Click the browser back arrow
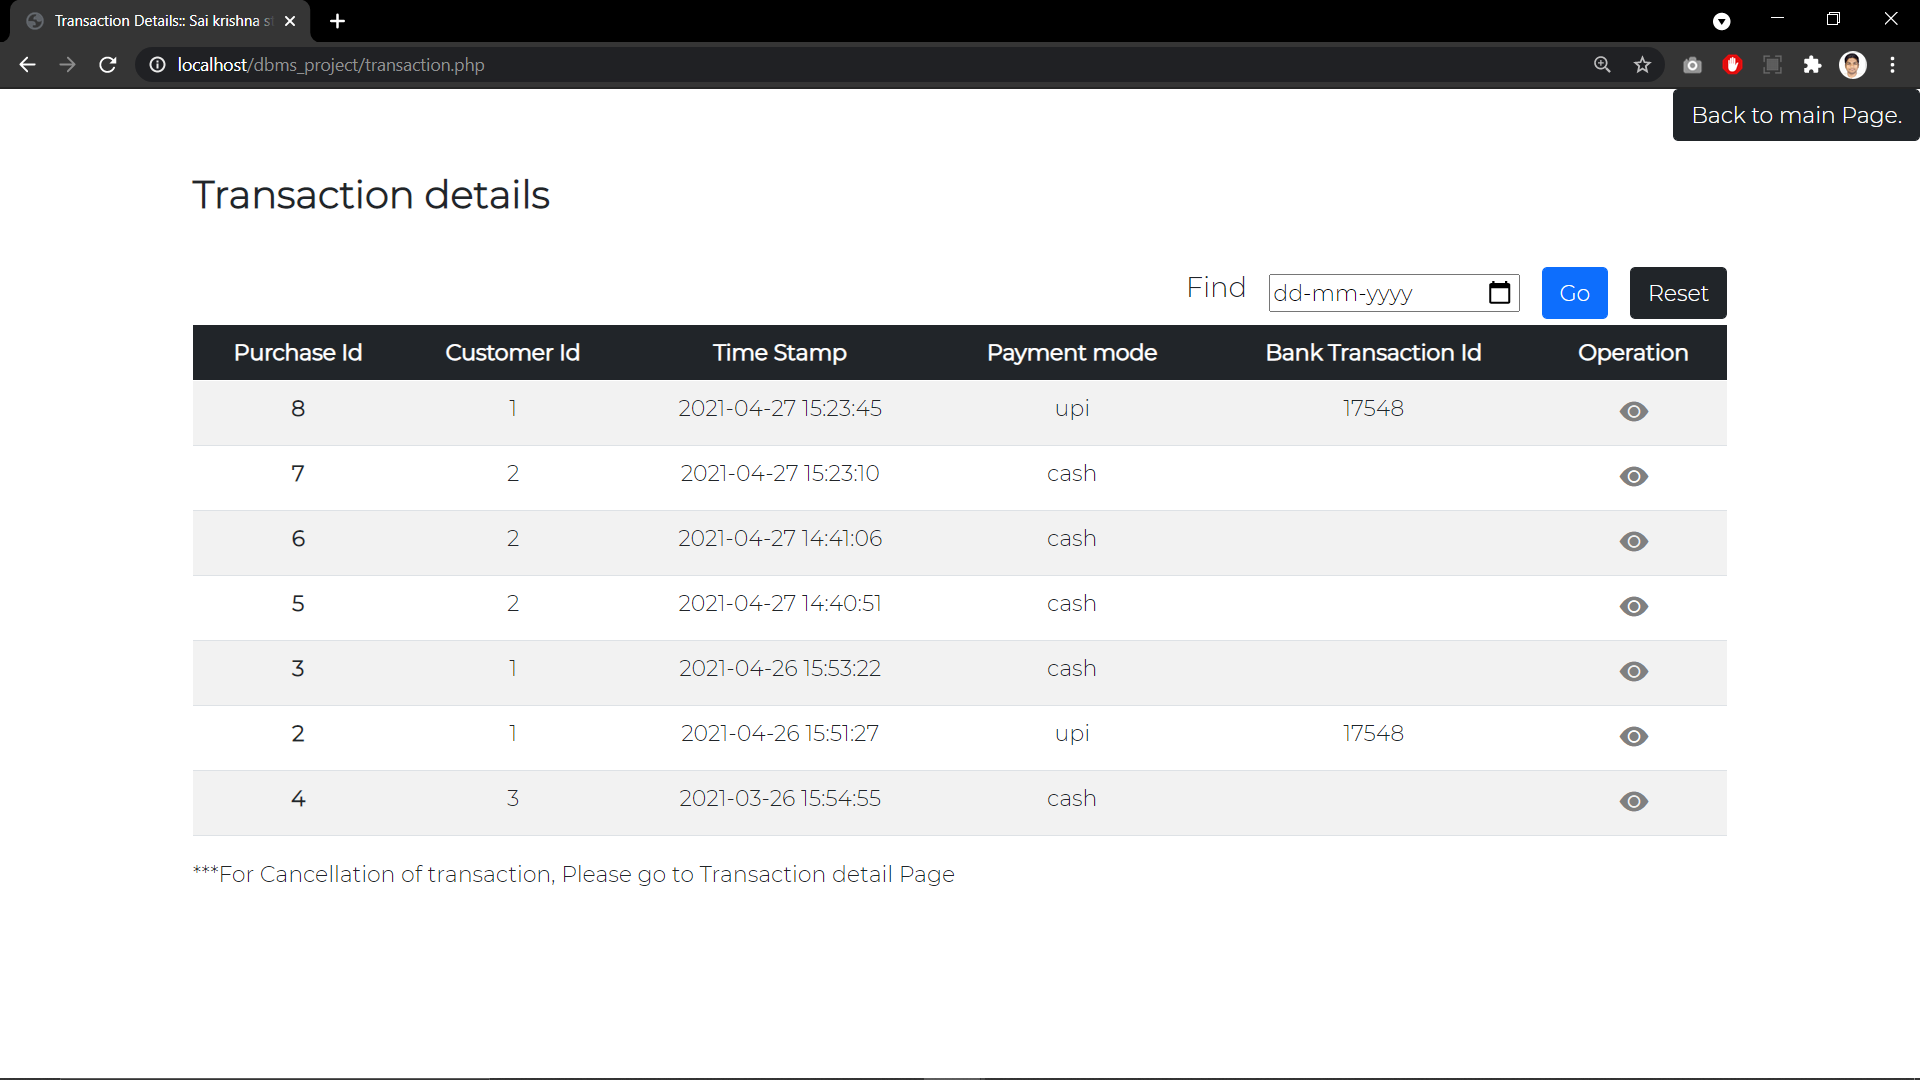 coord(27,65)
